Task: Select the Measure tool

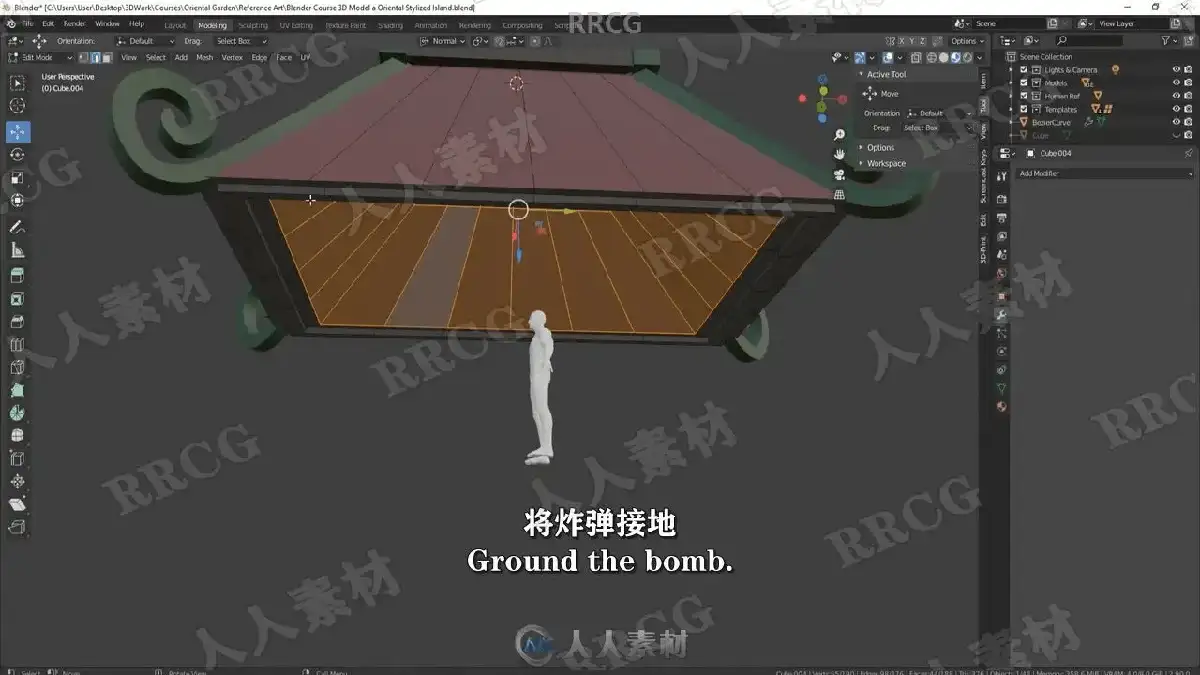Action: click(18, 250)
